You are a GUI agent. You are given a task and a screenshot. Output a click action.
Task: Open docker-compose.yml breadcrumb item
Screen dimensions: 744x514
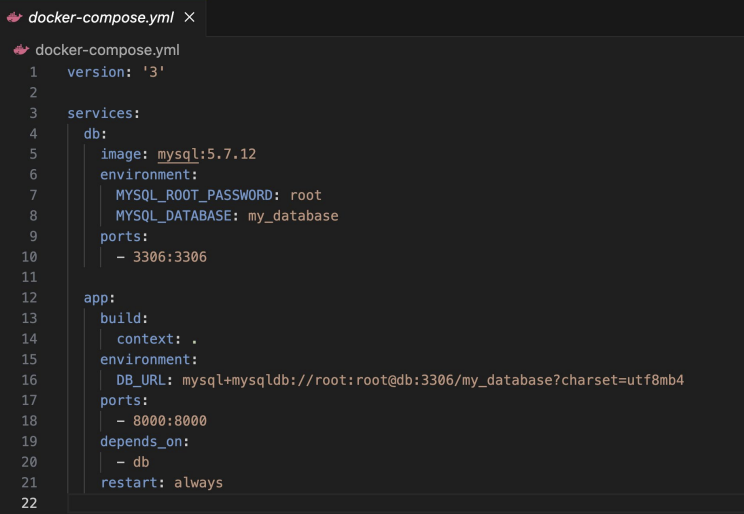point(107,50)
